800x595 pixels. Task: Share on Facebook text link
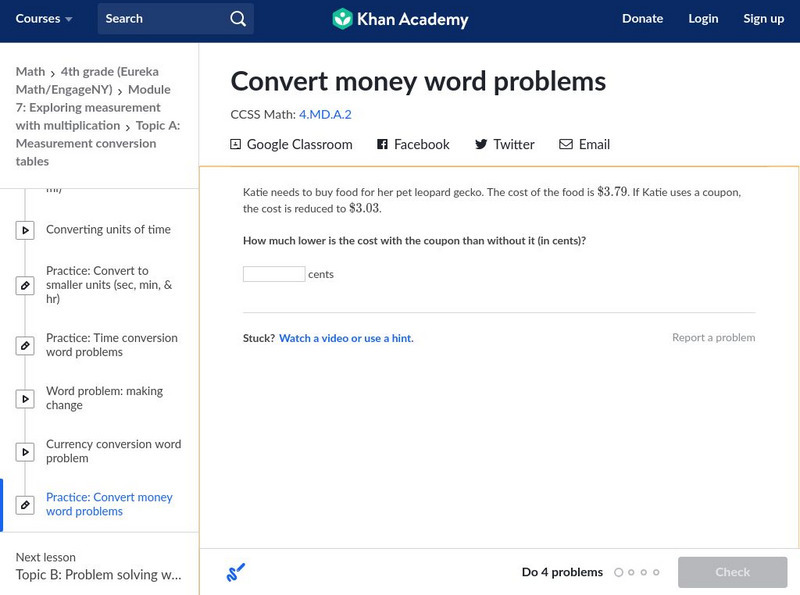422,144
